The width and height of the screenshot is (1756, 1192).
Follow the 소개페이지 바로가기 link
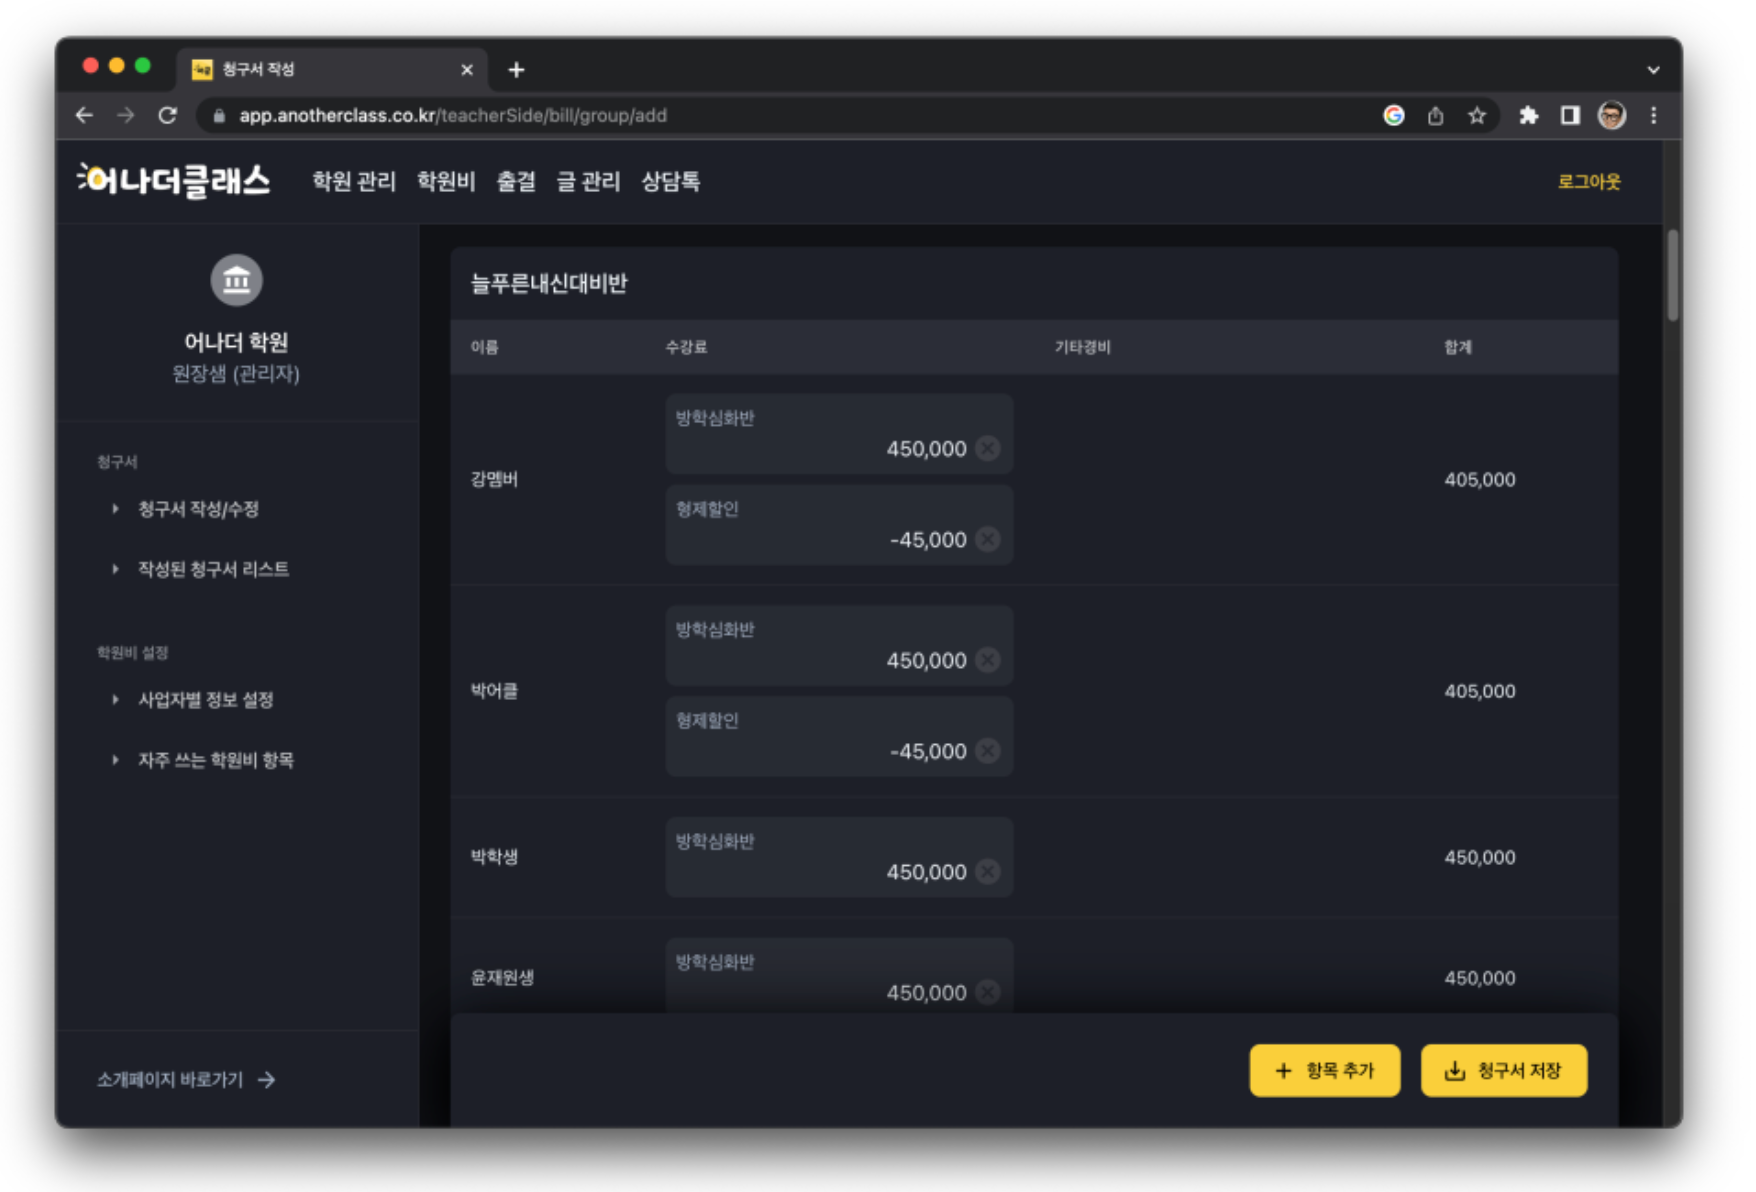click(186, 1080)
